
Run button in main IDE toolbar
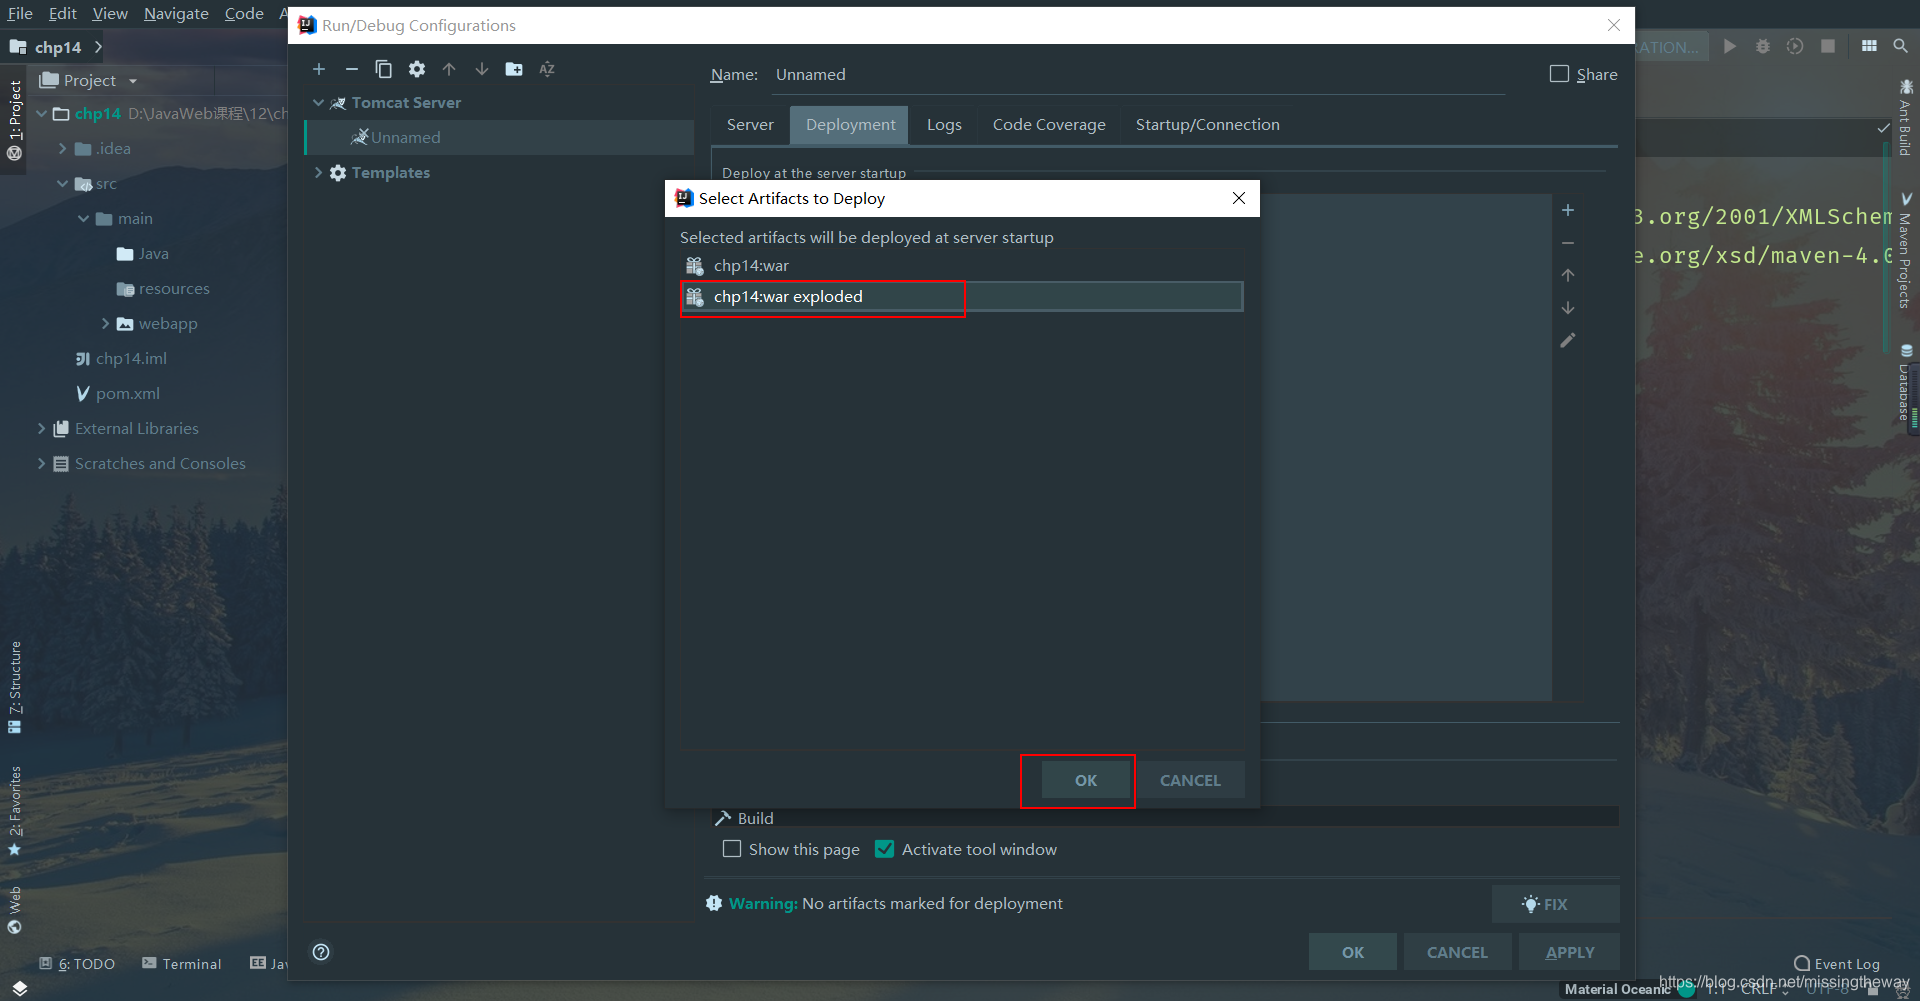point(1730,46)
